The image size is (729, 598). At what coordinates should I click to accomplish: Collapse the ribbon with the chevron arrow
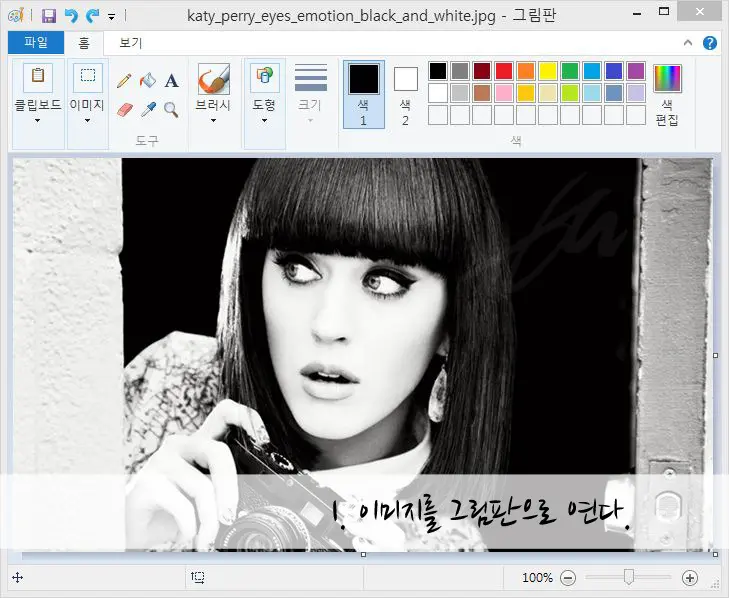[x=688, y=43]
